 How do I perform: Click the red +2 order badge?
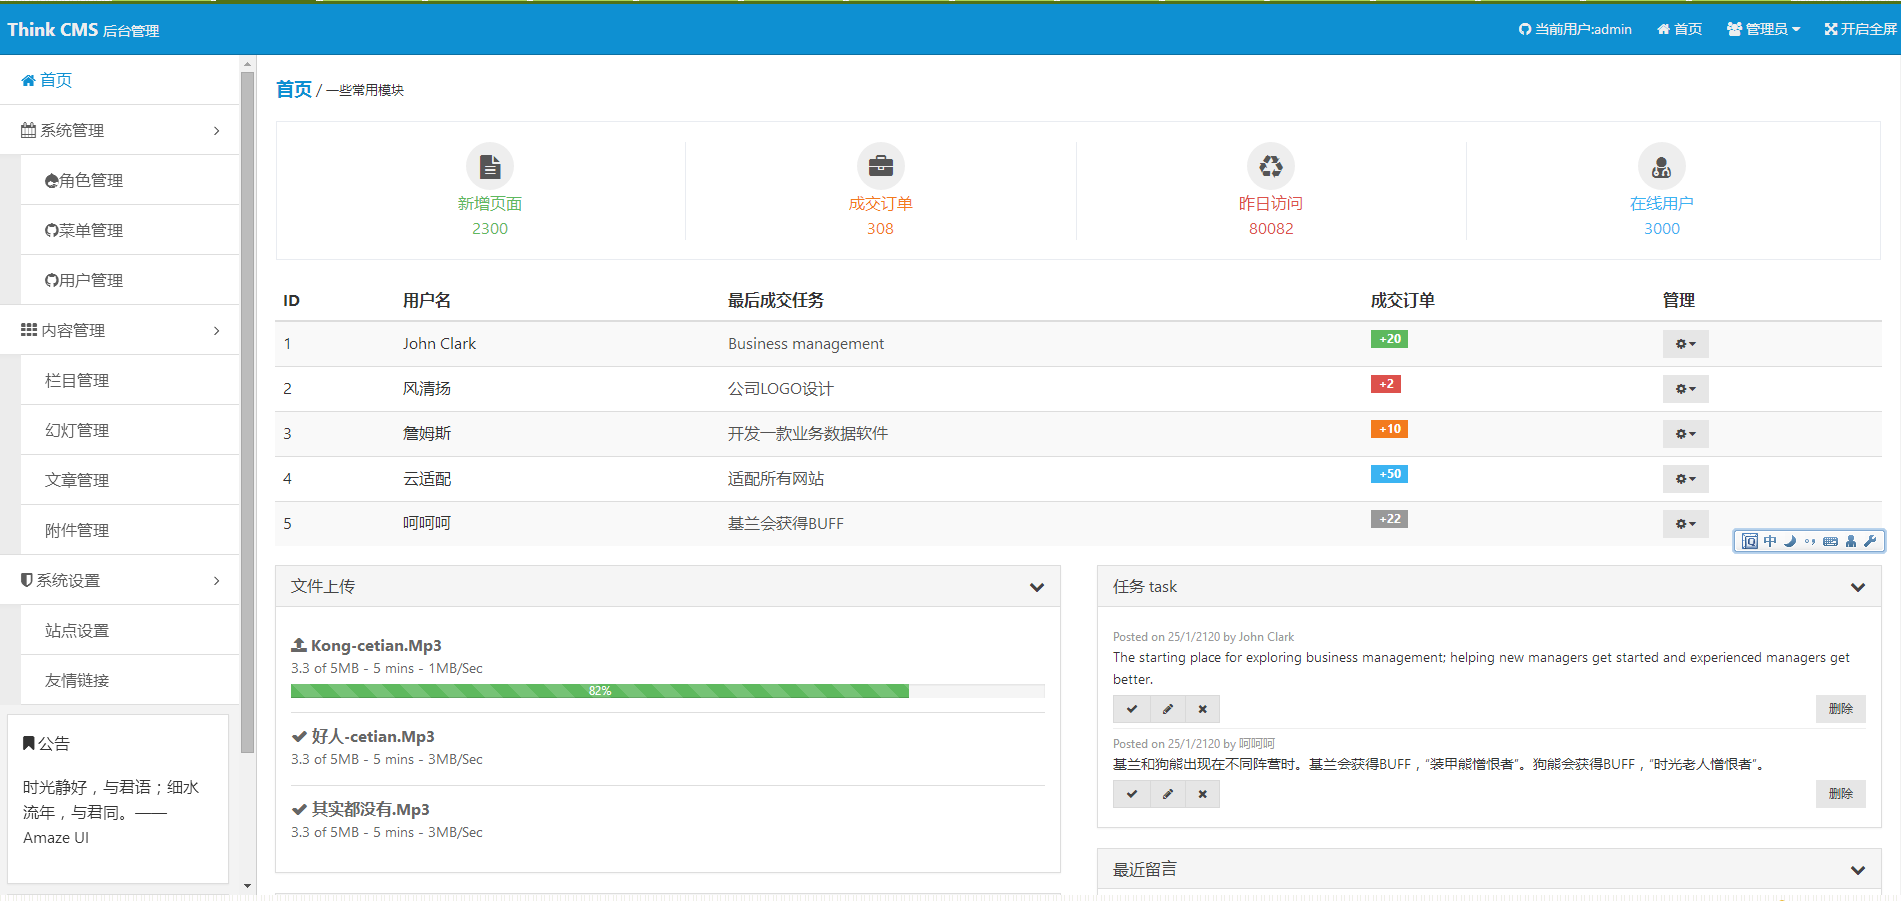pos(1386,384)
